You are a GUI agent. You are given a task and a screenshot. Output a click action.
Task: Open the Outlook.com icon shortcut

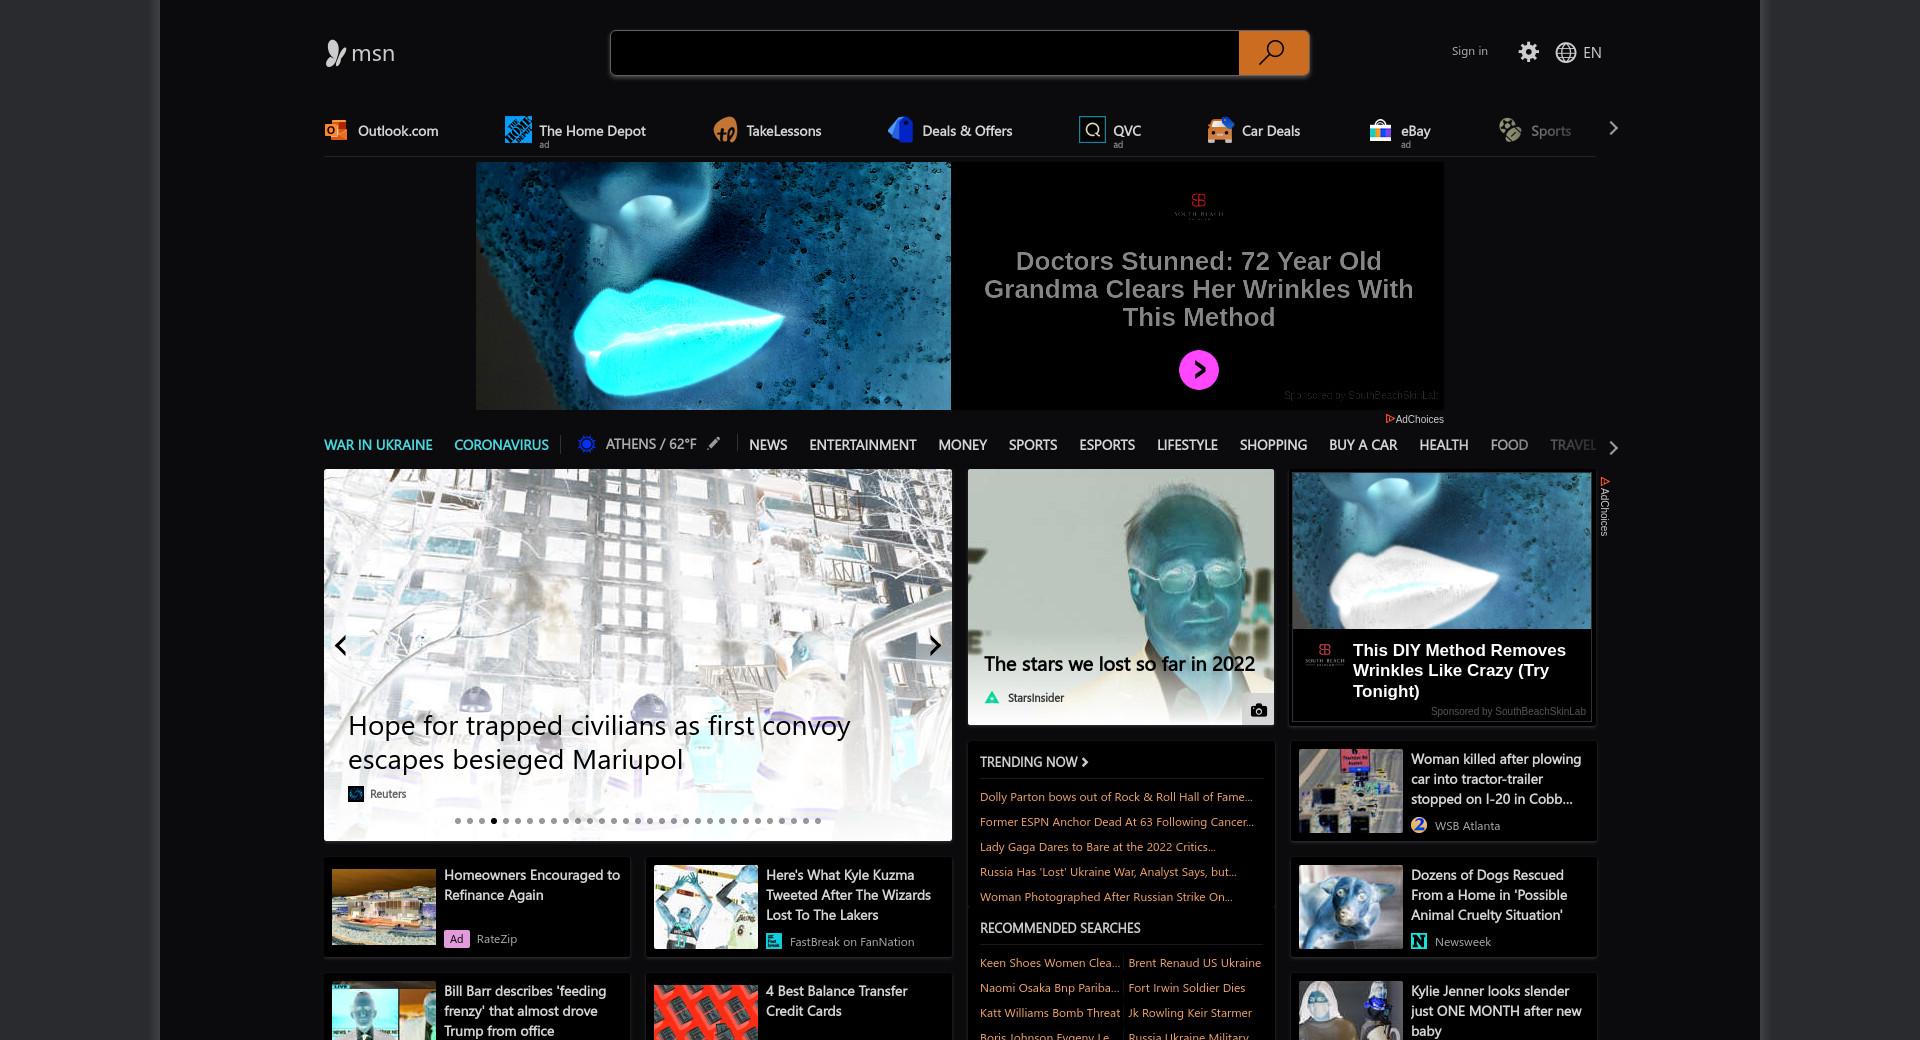coord(335,130)
